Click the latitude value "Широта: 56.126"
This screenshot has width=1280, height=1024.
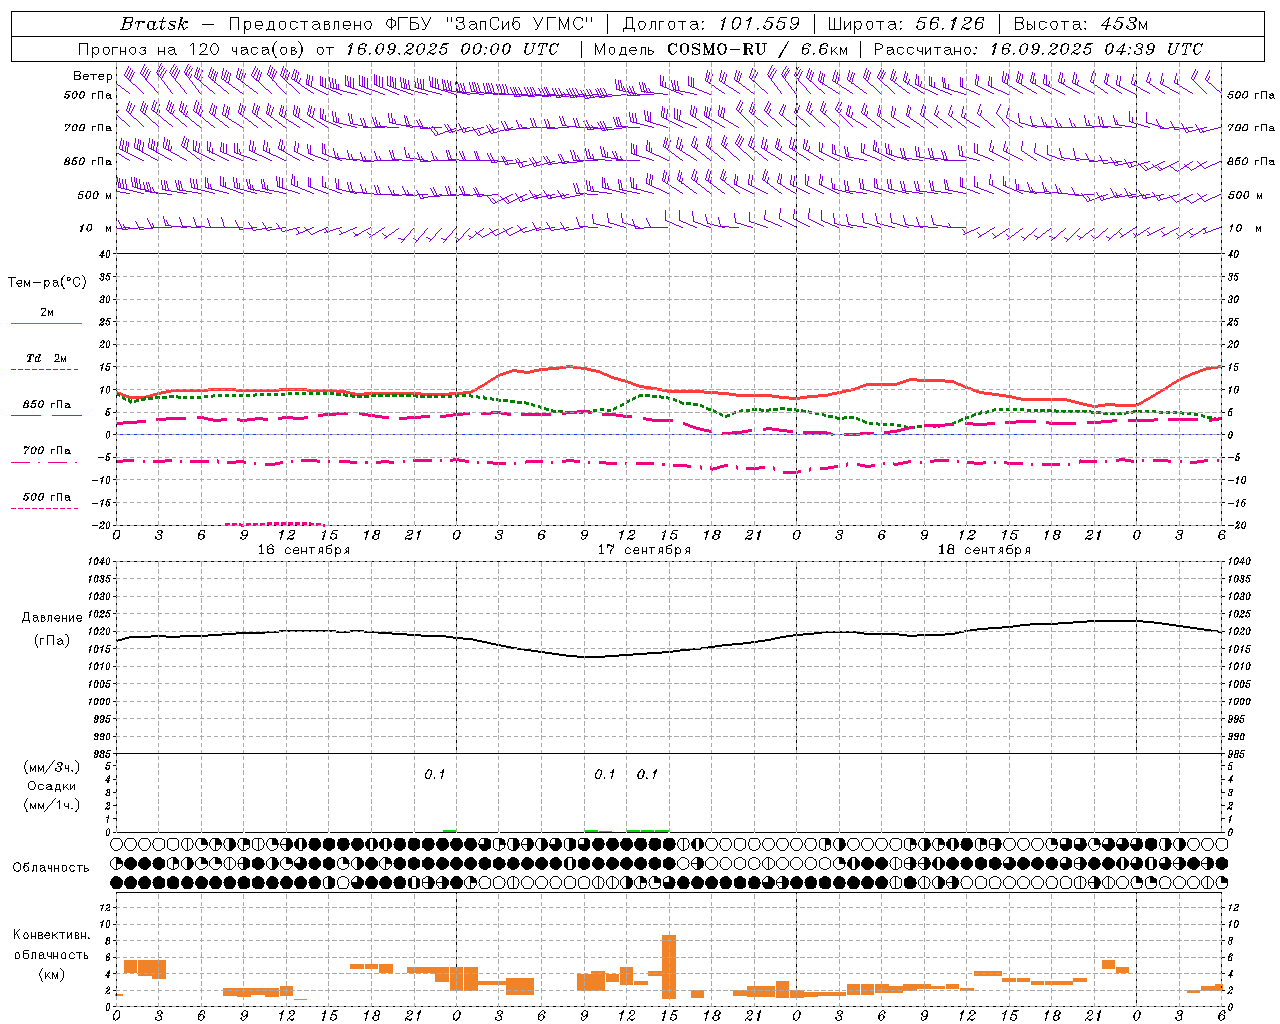906,24
